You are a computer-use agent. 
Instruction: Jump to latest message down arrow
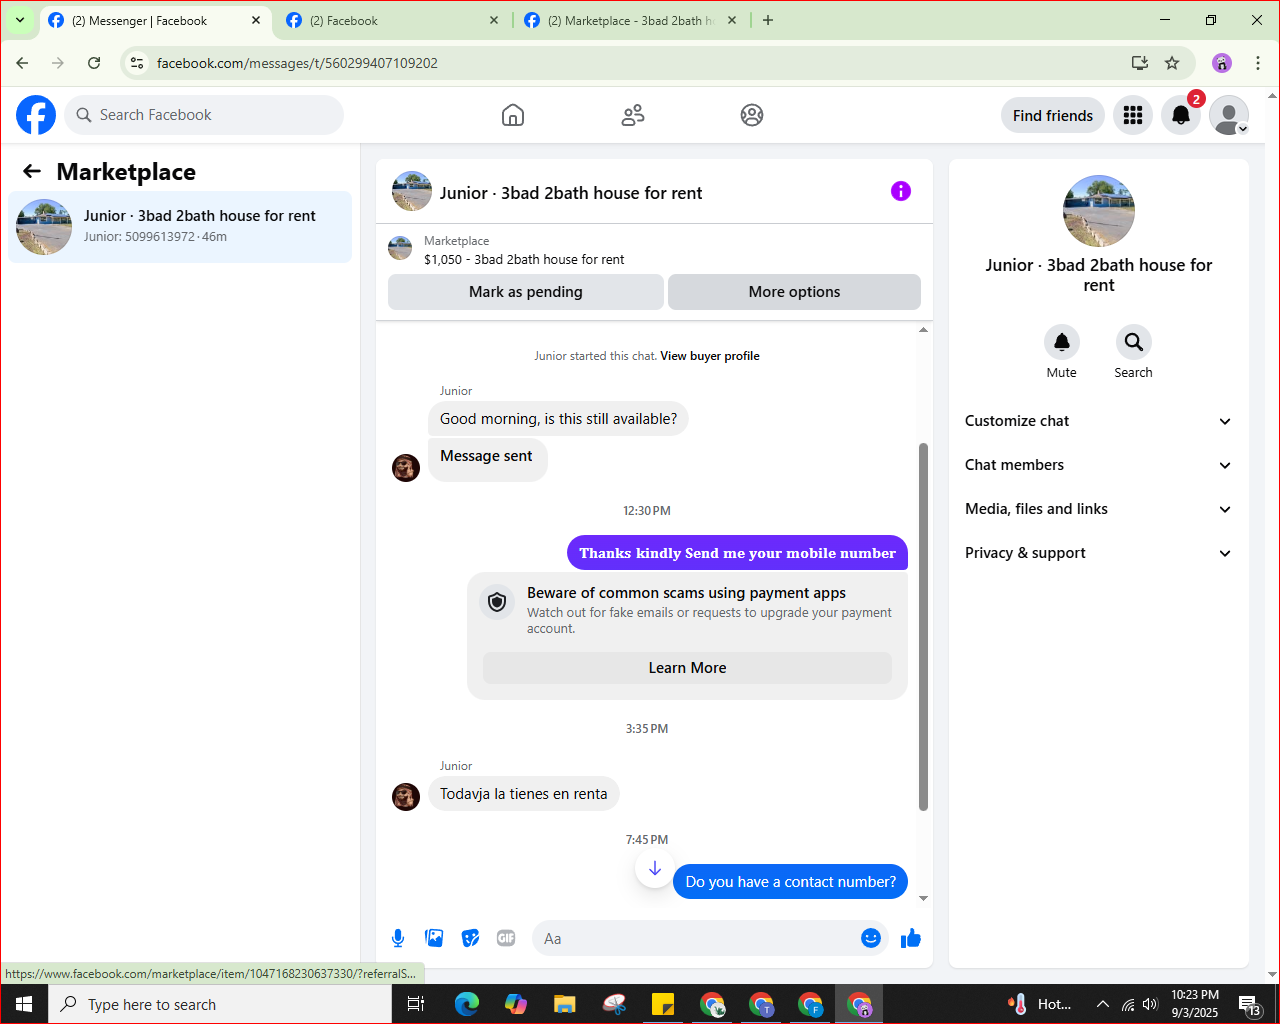655,868
